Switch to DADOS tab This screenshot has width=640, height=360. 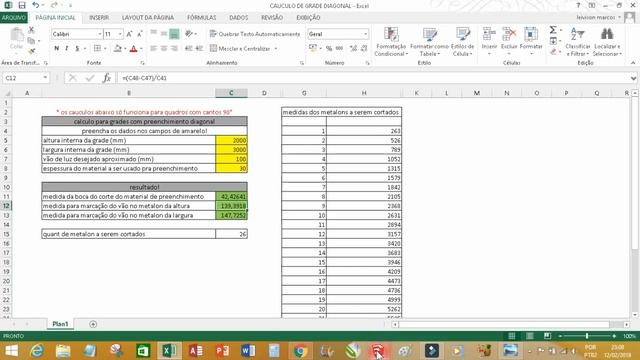(x=239, y=18)
